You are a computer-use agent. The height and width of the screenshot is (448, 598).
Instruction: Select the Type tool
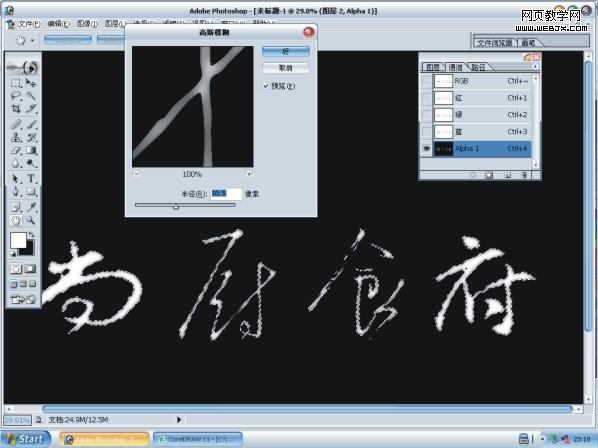[x=31, y=178]
